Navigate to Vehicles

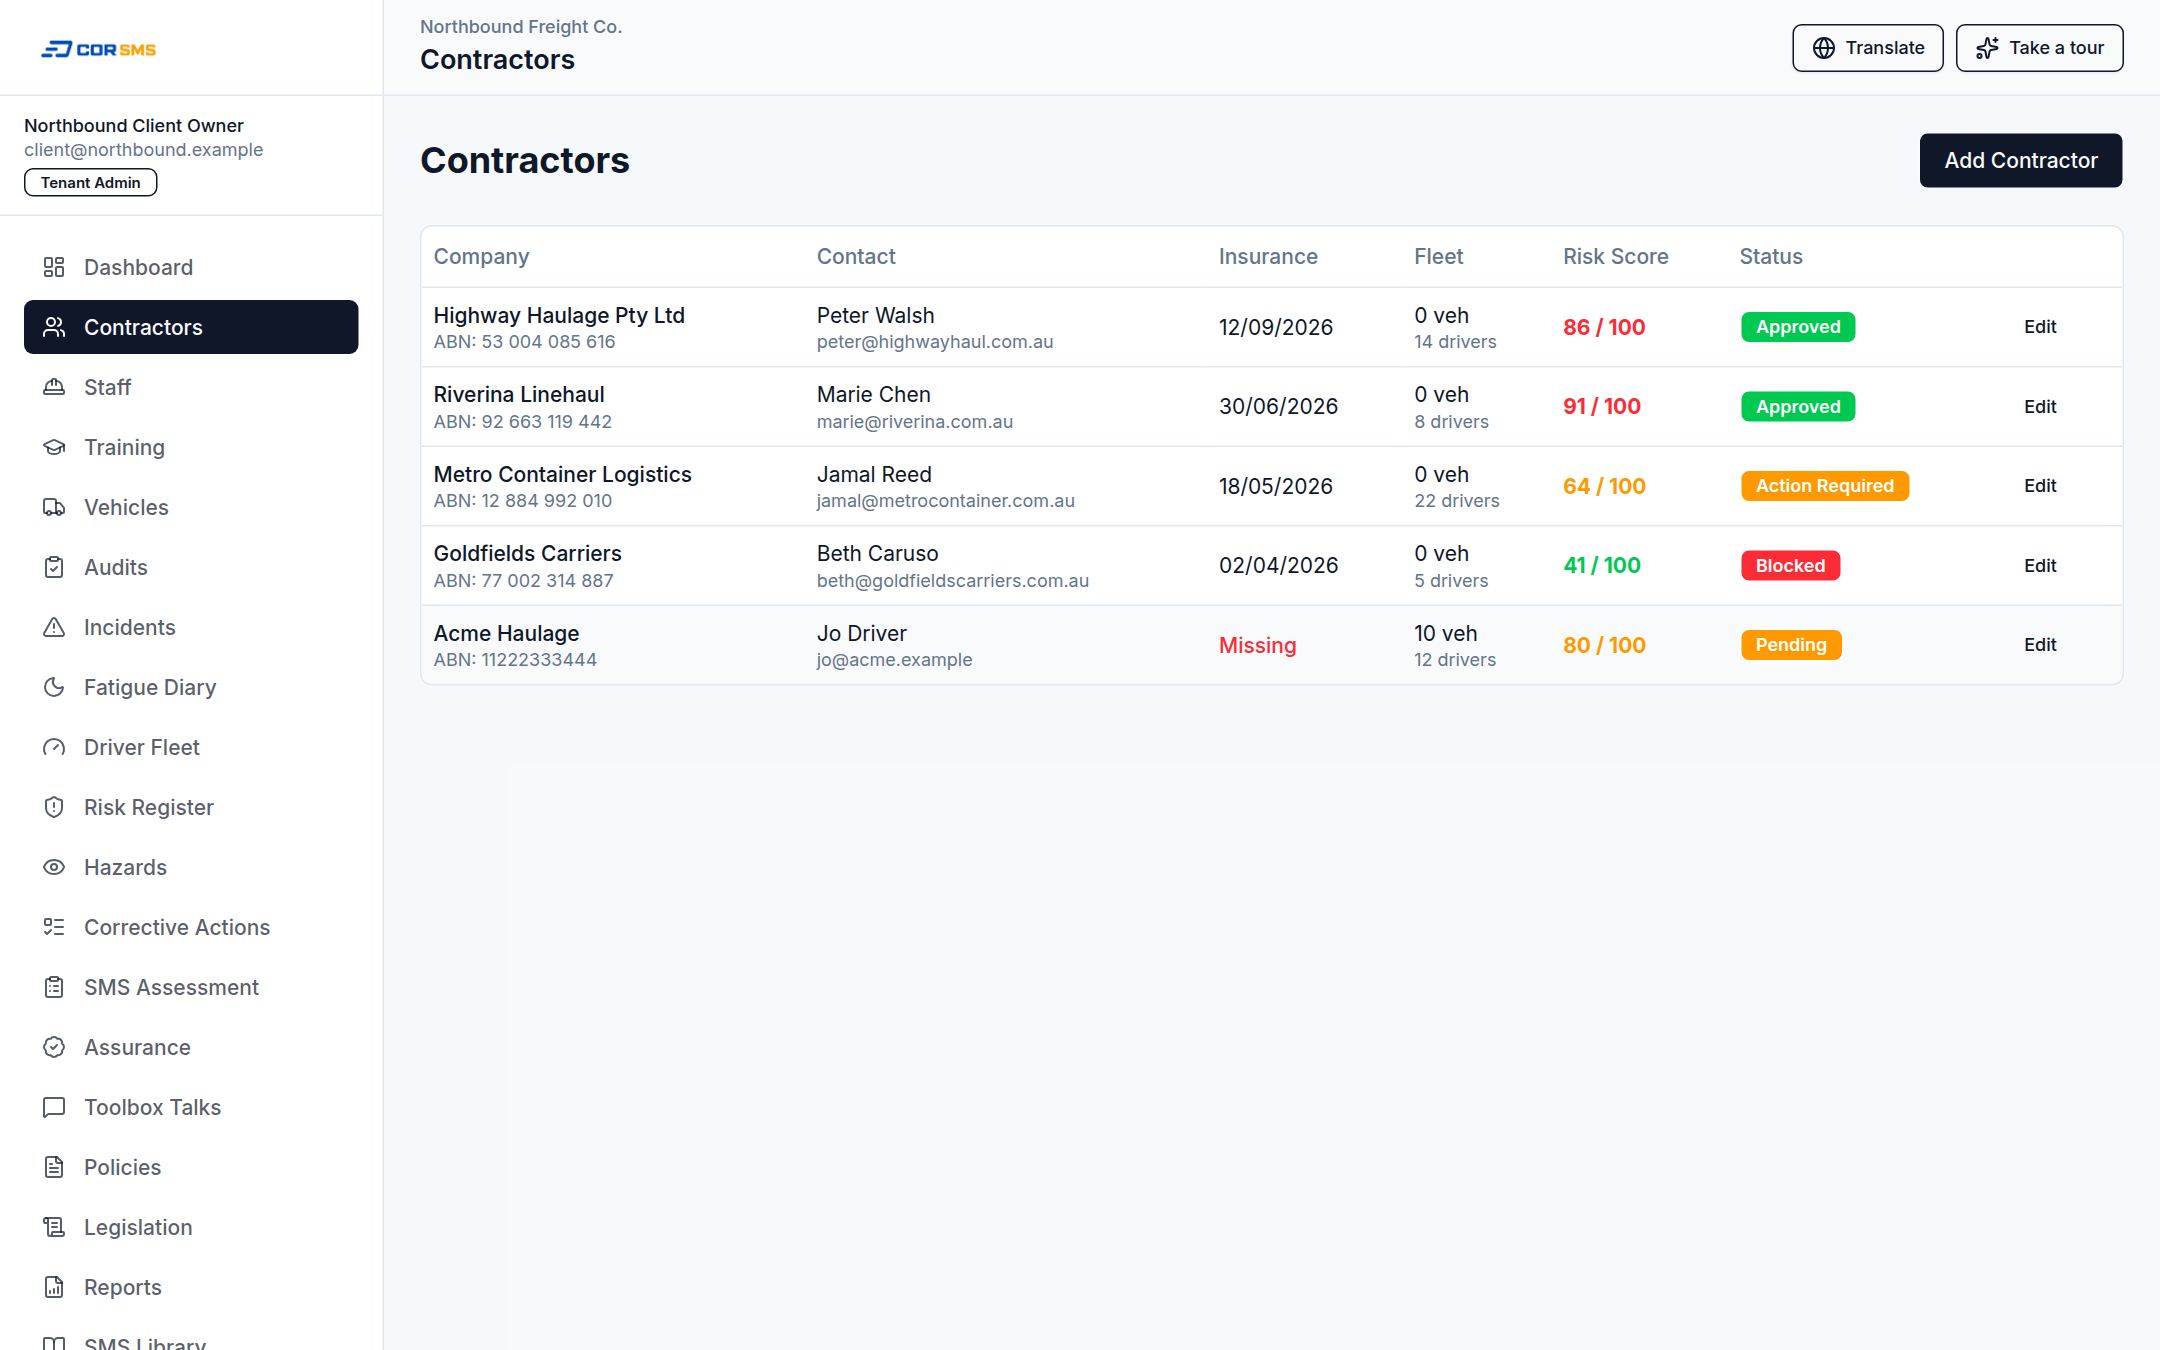pyautogui.click(x=191, y=507)
